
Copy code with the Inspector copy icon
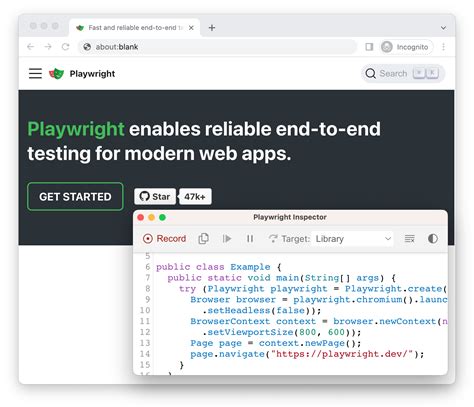point(203,239)
